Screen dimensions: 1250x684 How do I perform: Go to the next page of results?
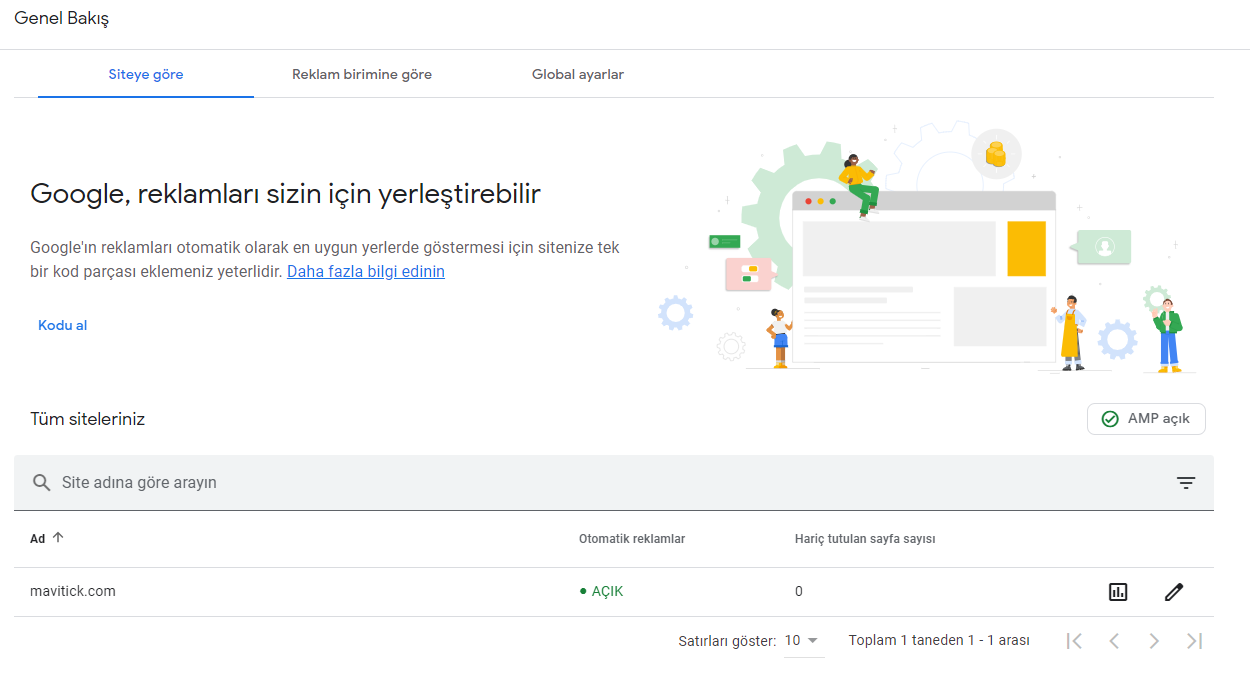1154,641
